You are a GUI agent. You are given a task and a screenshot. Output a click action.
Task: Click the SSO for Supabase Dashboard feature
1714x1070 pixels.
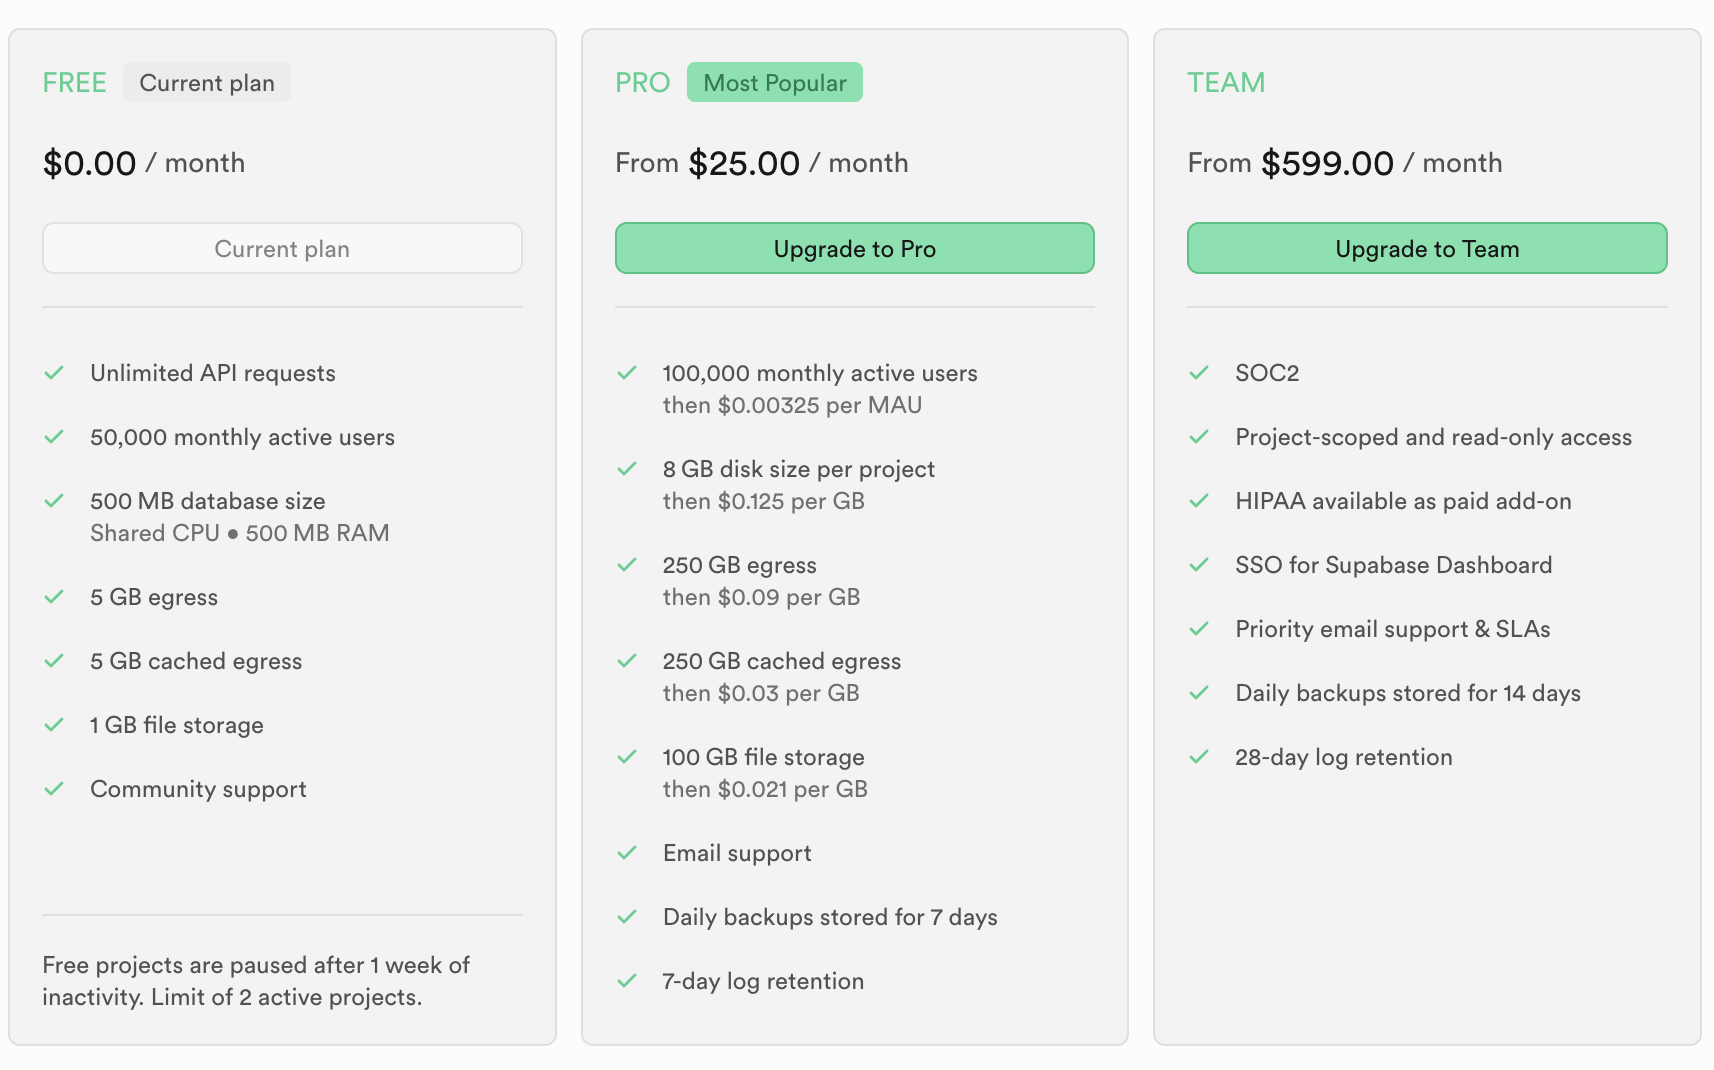(x=1393, y=565)
